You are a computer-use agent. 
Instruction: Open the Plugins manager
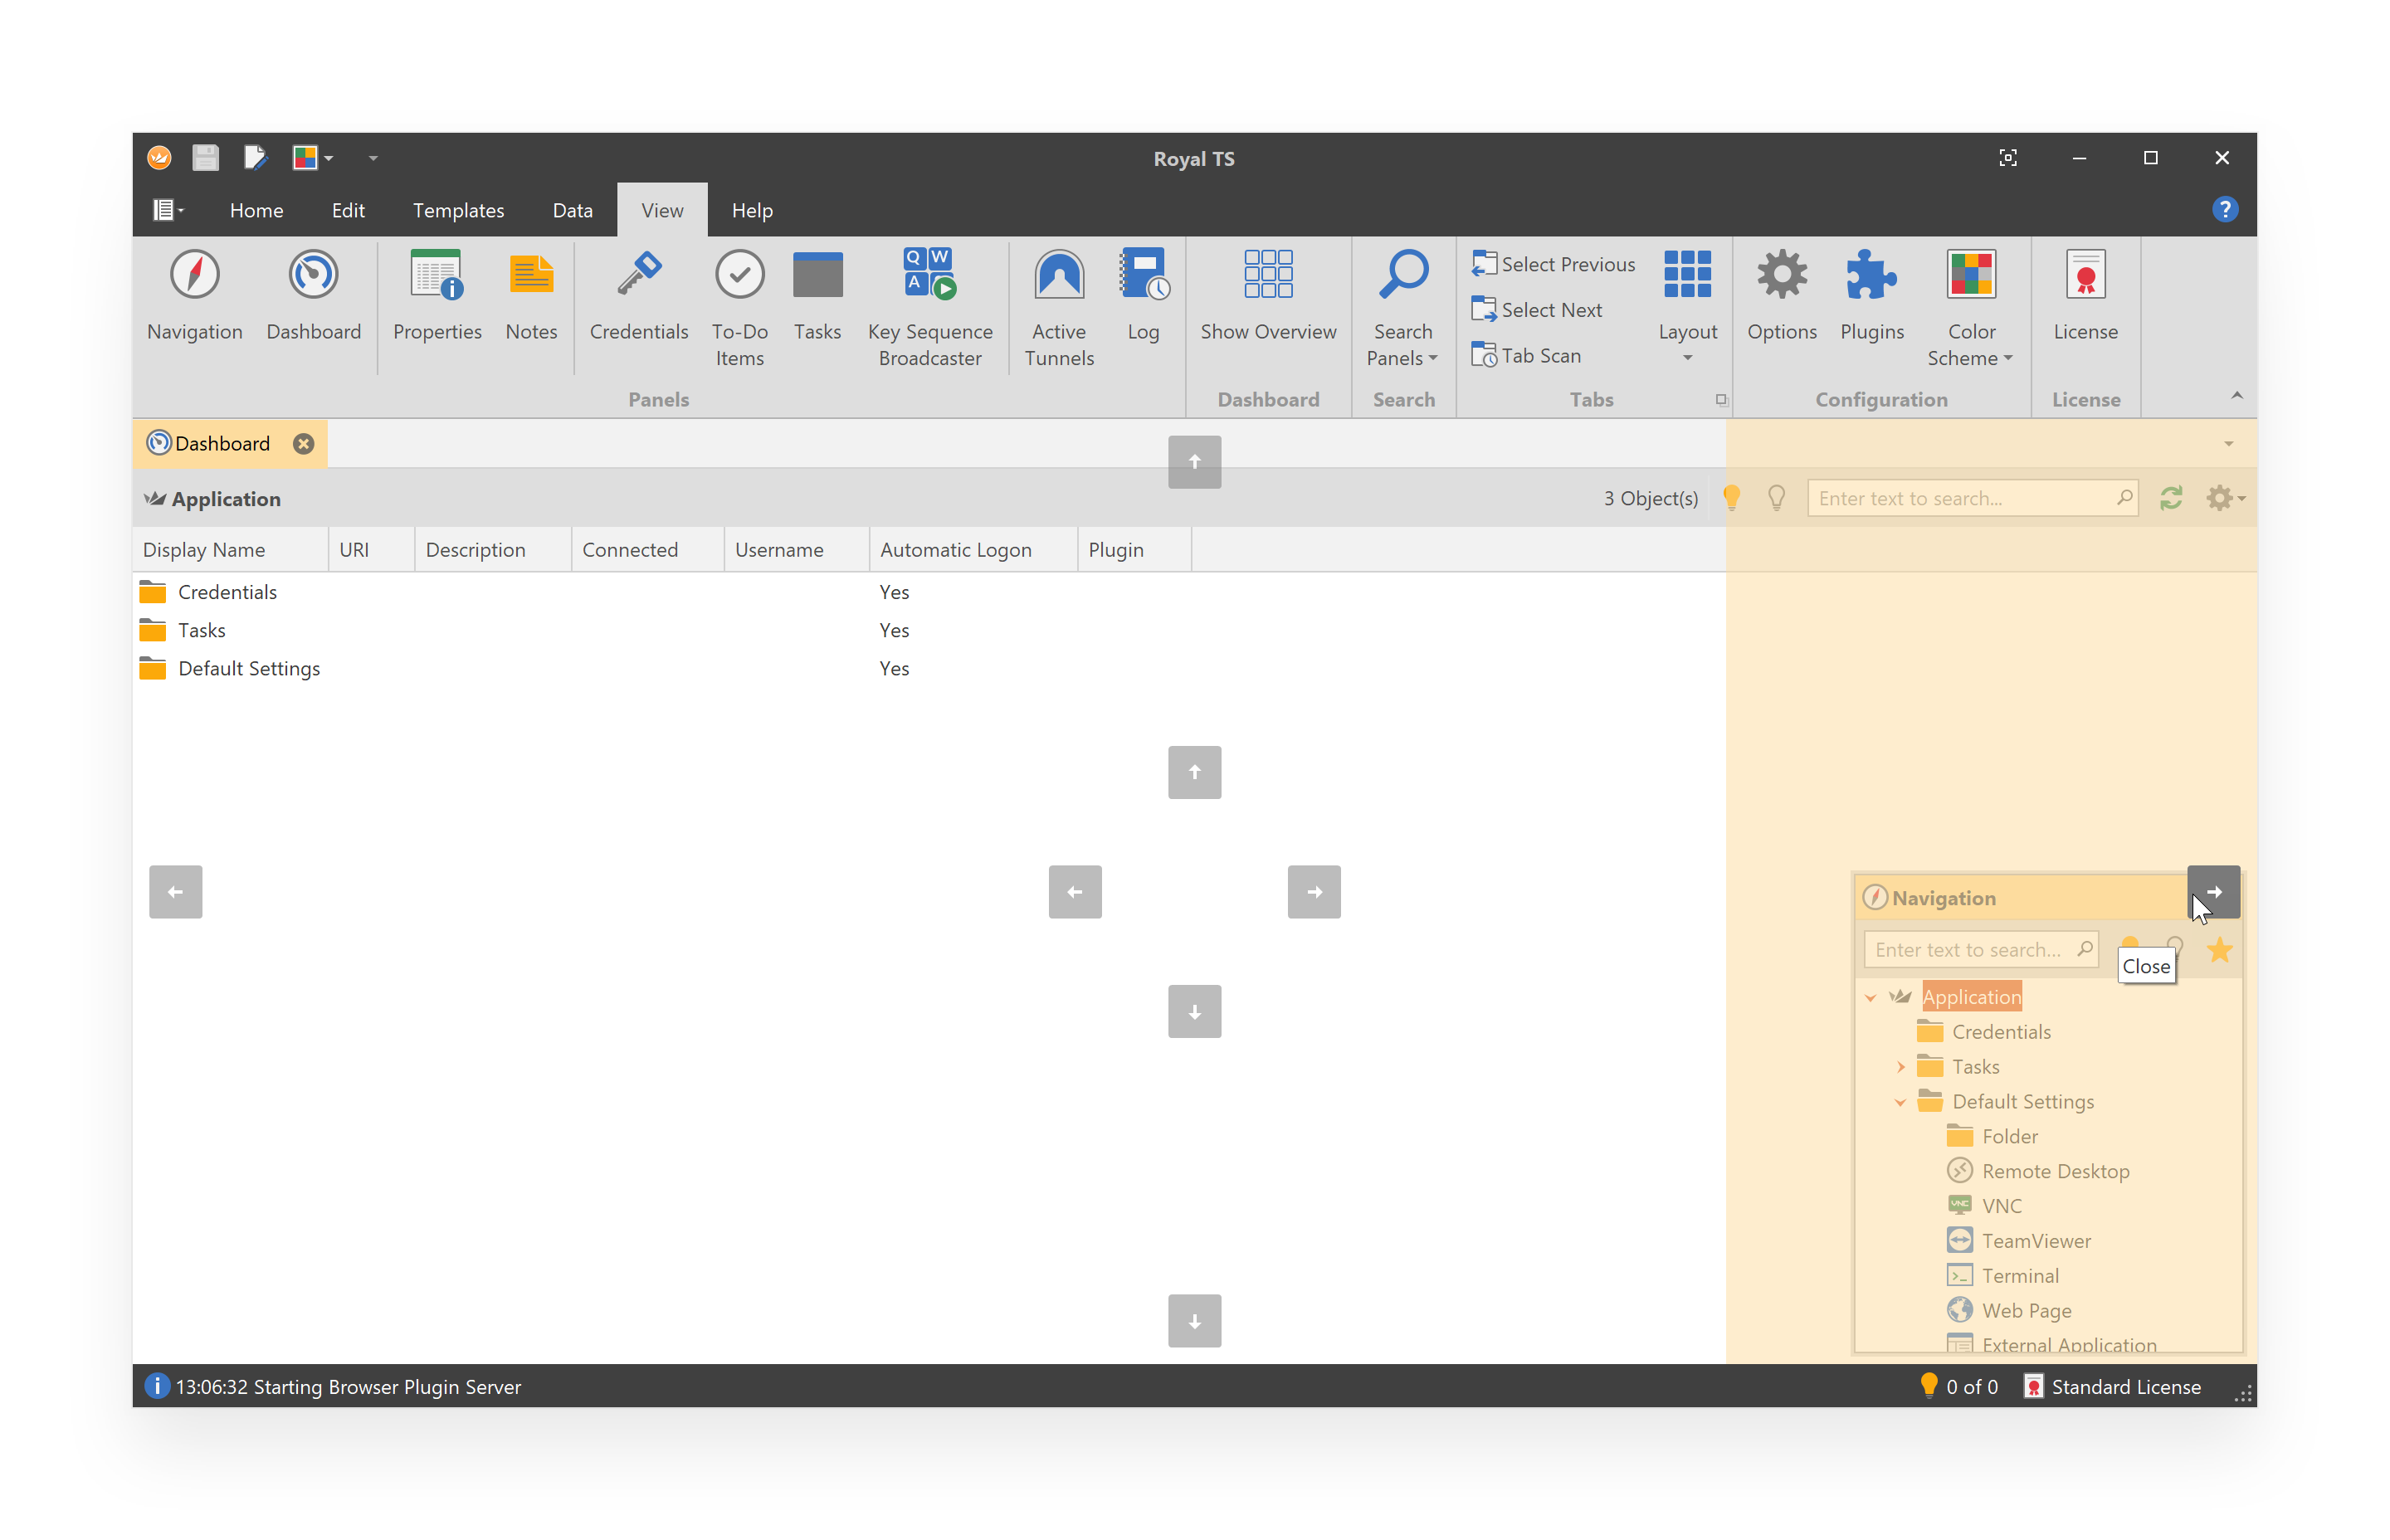pyautogui.click(x=1871, y=296)
